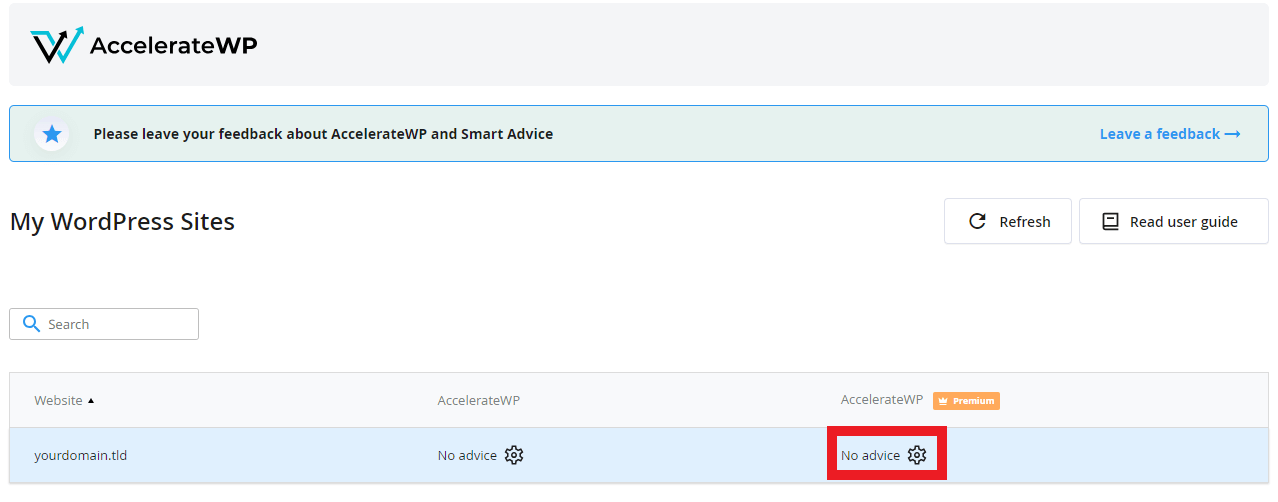Sort the table by Website column

pyautogui.click(x=64, y=400)
